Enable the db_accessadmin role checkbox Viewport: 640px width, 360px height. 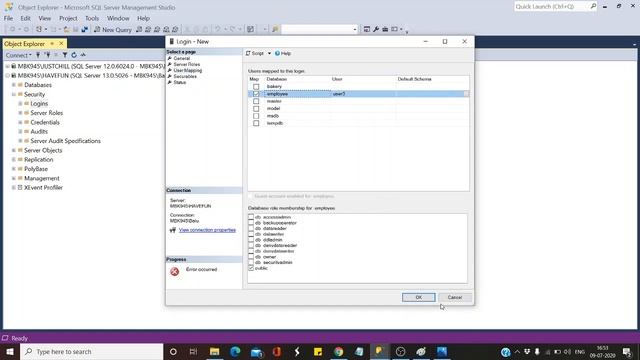pyautogui.click(x=251, y=217)
